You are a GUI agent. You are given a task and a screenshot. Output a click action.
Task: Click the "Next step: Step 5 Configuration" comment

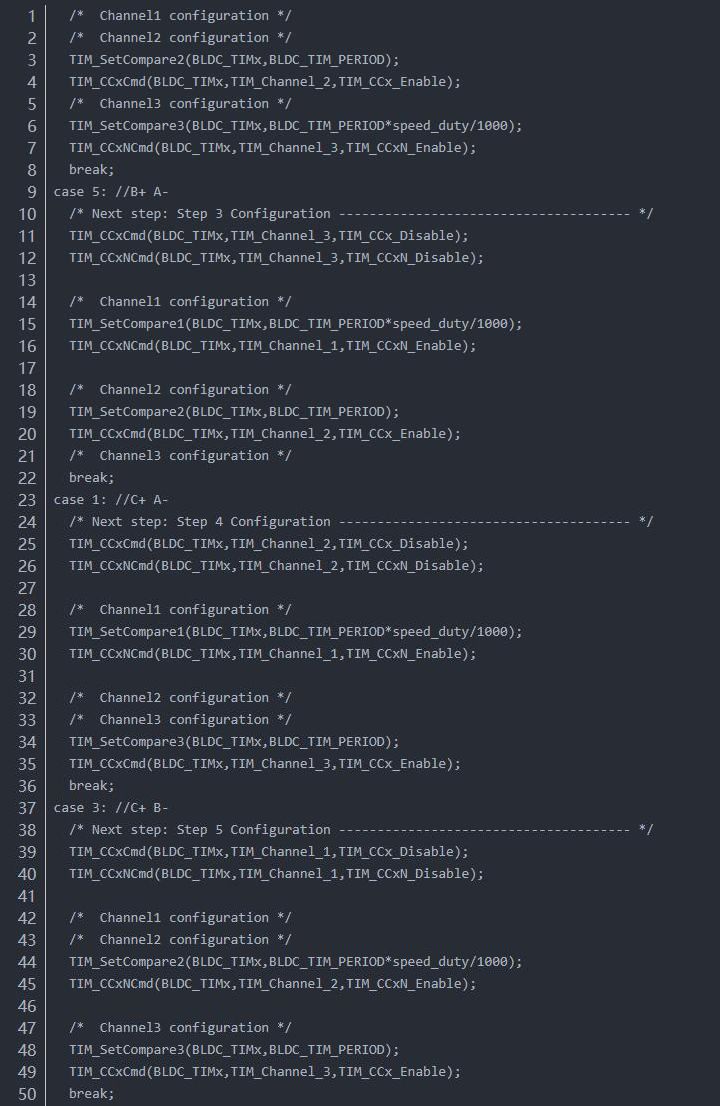pos(210,830)
